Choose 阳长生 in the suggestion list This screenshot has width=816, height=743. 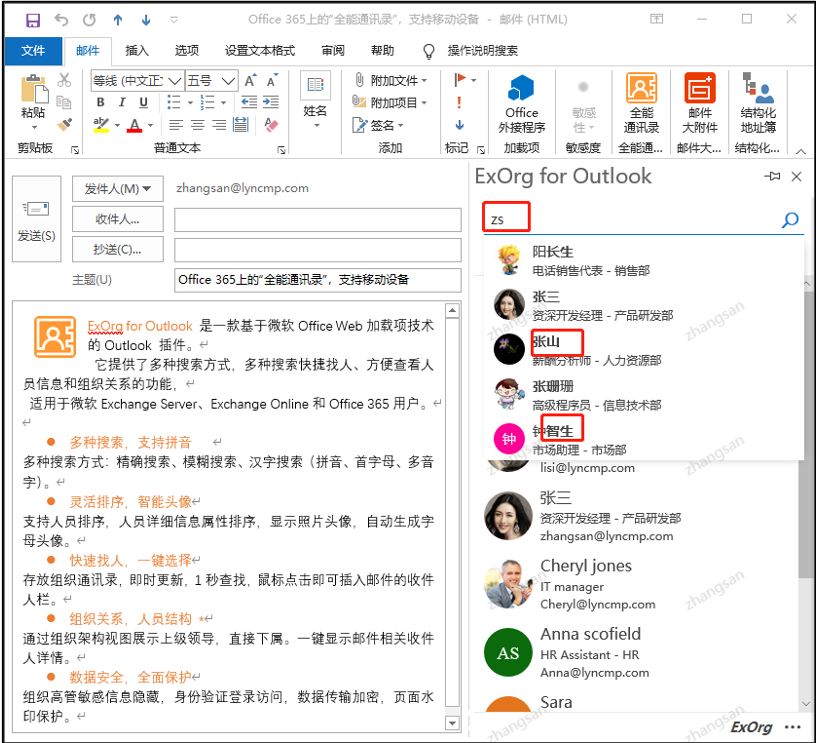click(x=643, y=261)
